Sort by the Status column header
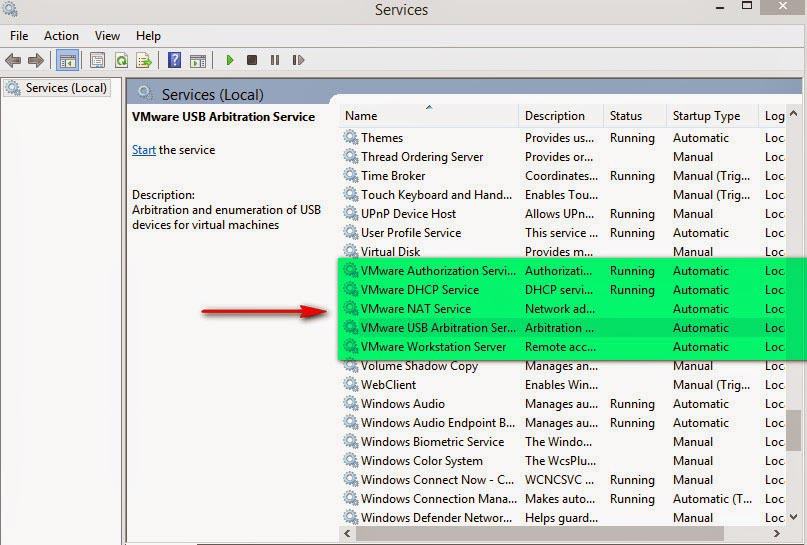The height and width of the screenshot is (545, 807). tap(626, 116)
